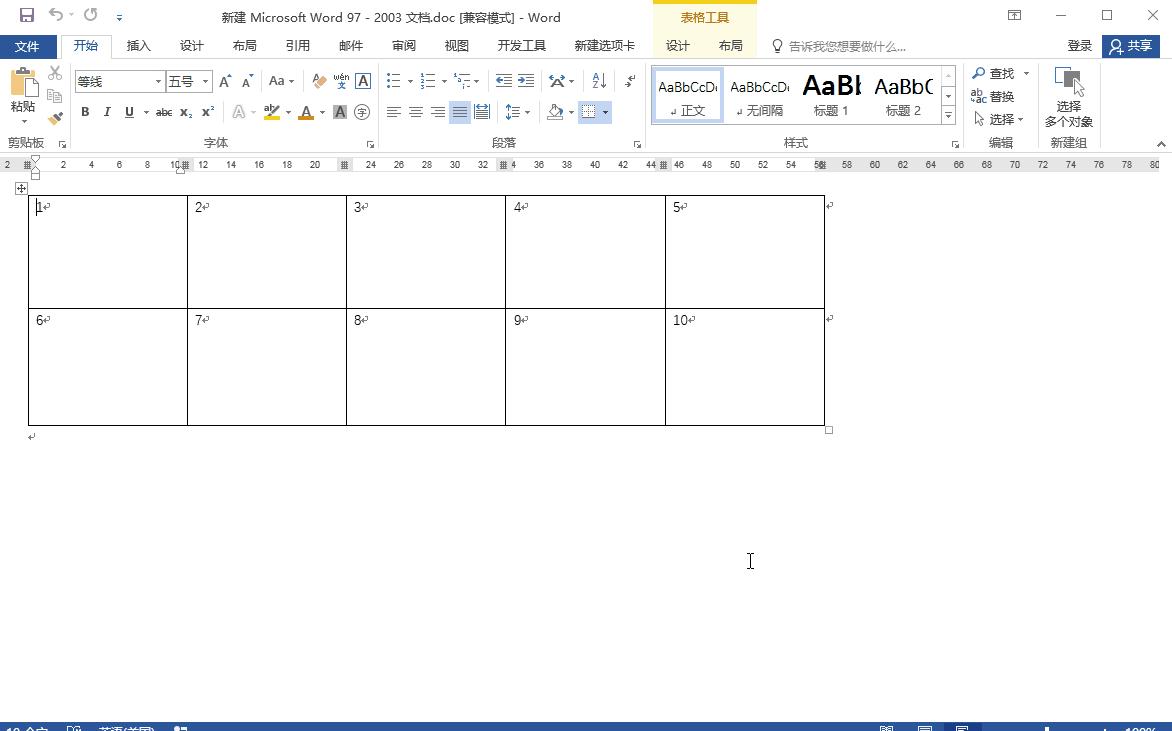Toggle italic formatting
The width and height of the screenshot is (1172, 731).
point(107,112)
